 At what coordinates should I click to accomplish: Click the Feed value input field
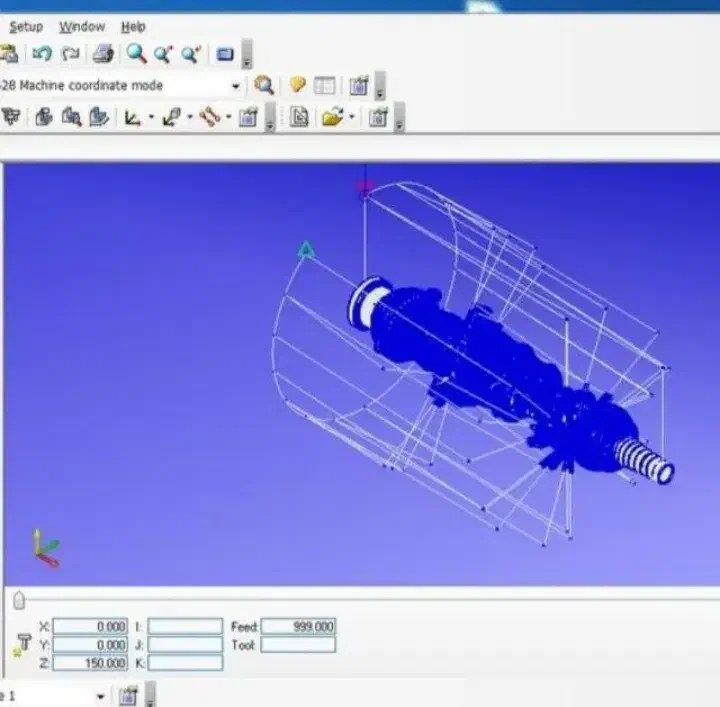(x=298, y=626)
